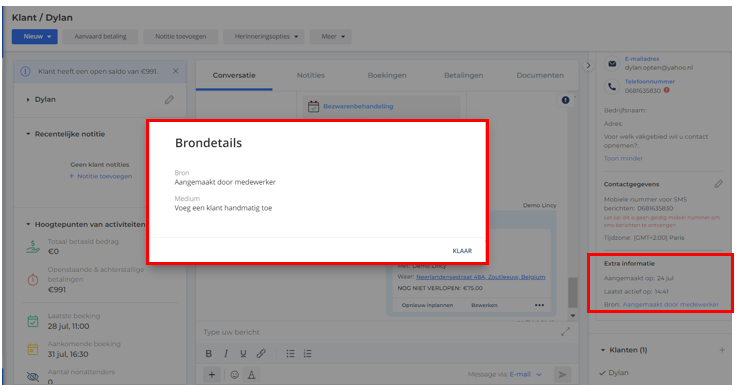Toggle underline formatting

[243, 353]
